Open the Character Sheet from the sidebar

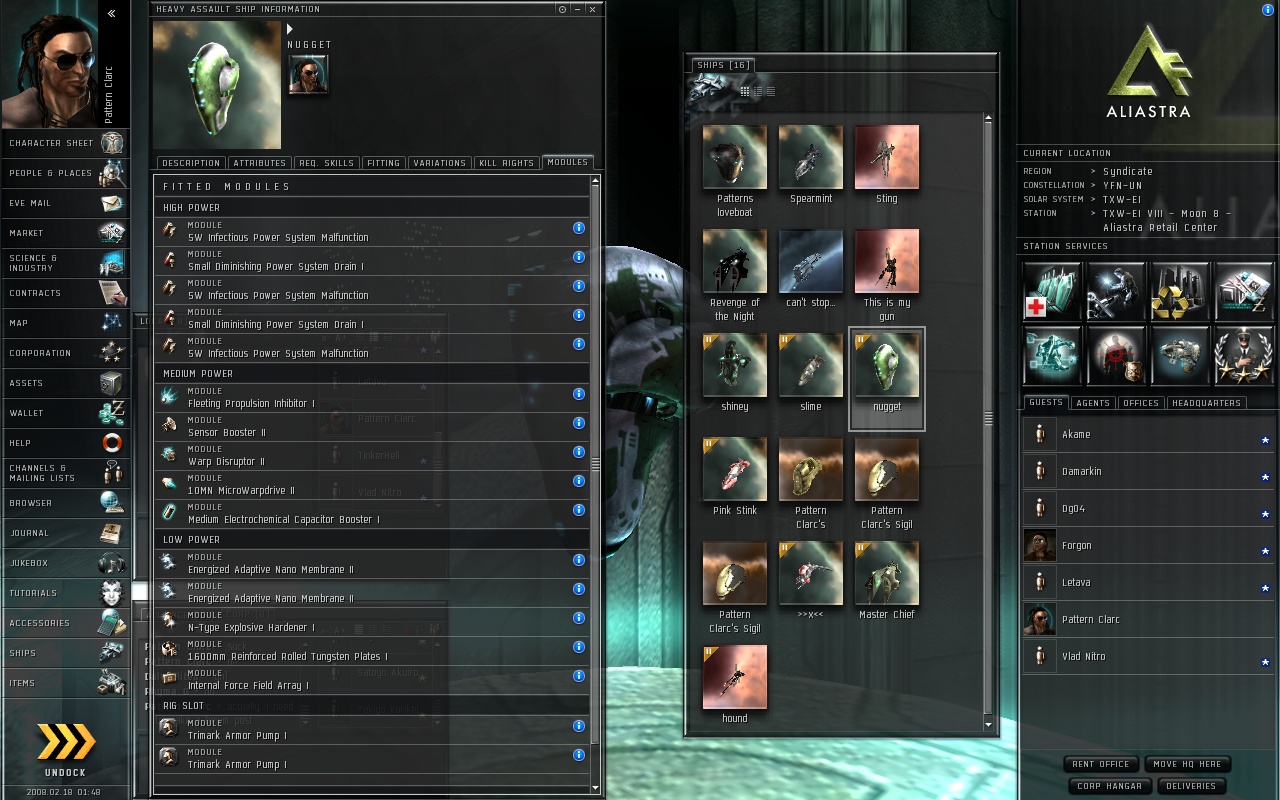pos(65,143)
